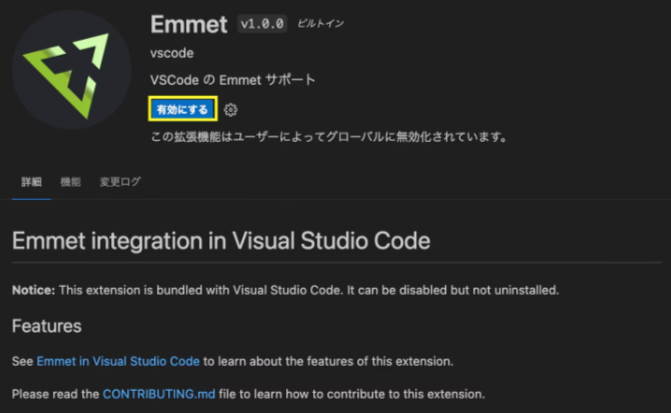Click the v1.0.0 version badge
The height and width of the screenshot is (413, 671).
tap(261, 23)
